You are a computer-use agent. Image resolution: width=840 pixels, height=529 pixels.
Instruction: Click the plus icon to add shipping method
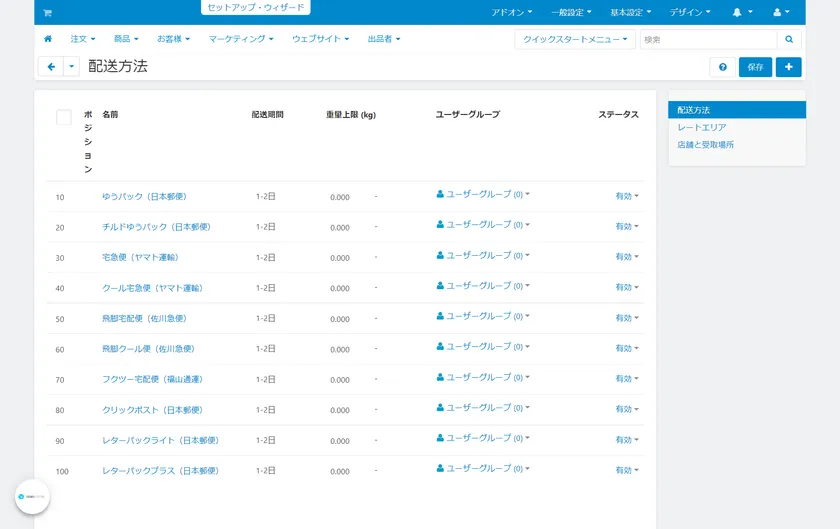[x=788, y=67]
